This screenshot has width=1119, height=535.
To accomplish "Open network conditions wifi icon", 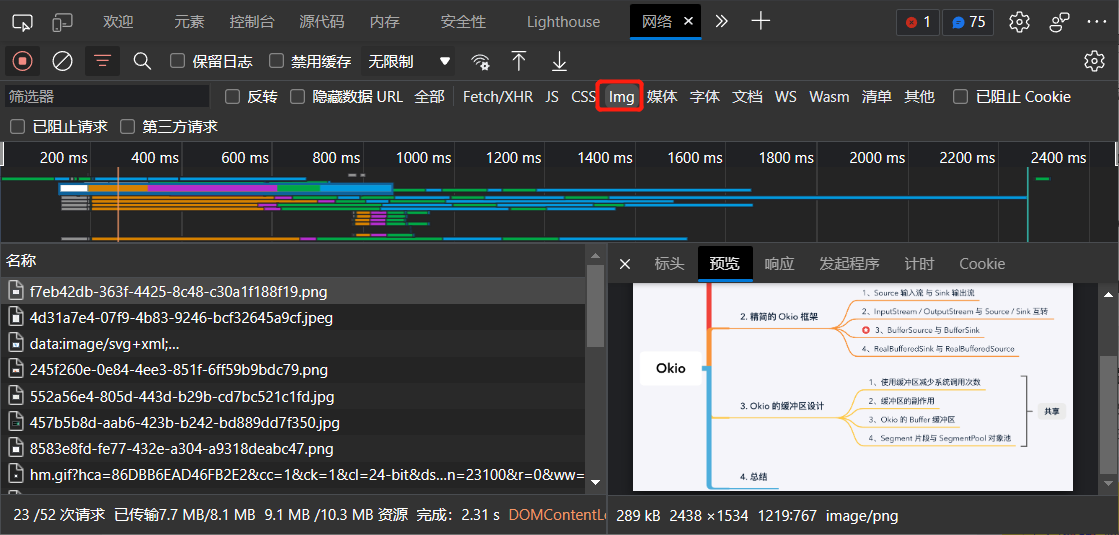I will [x=481, y=62].
